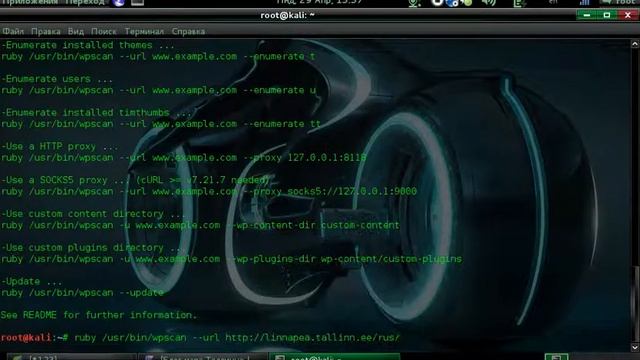Click the '-Use a HTTP proxy ...' line
Viewport: 640px width, 360px height.
60,147
